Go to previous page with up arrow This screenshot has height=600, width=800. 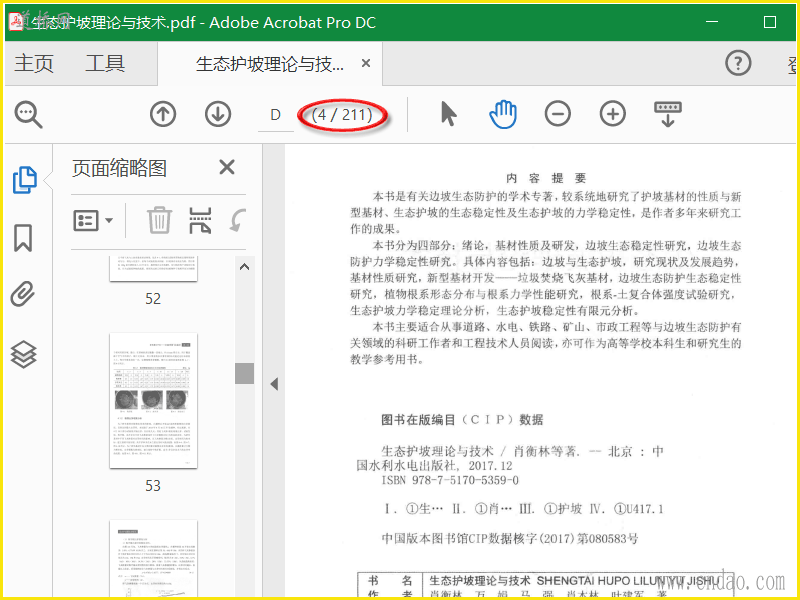click(163, 114)
